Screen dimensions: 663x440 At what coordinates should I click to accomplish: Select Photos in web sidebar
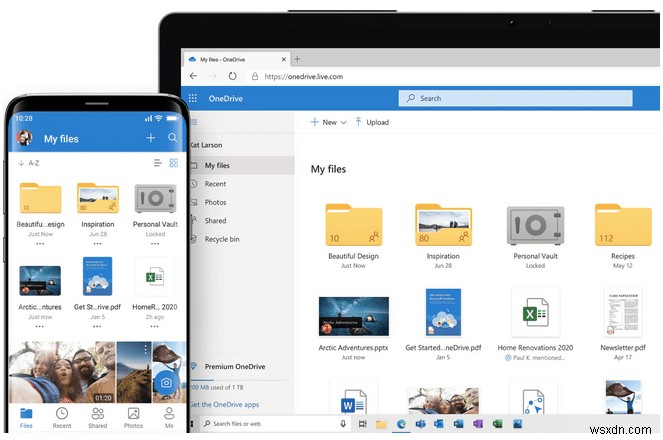[x=241, y=202]
